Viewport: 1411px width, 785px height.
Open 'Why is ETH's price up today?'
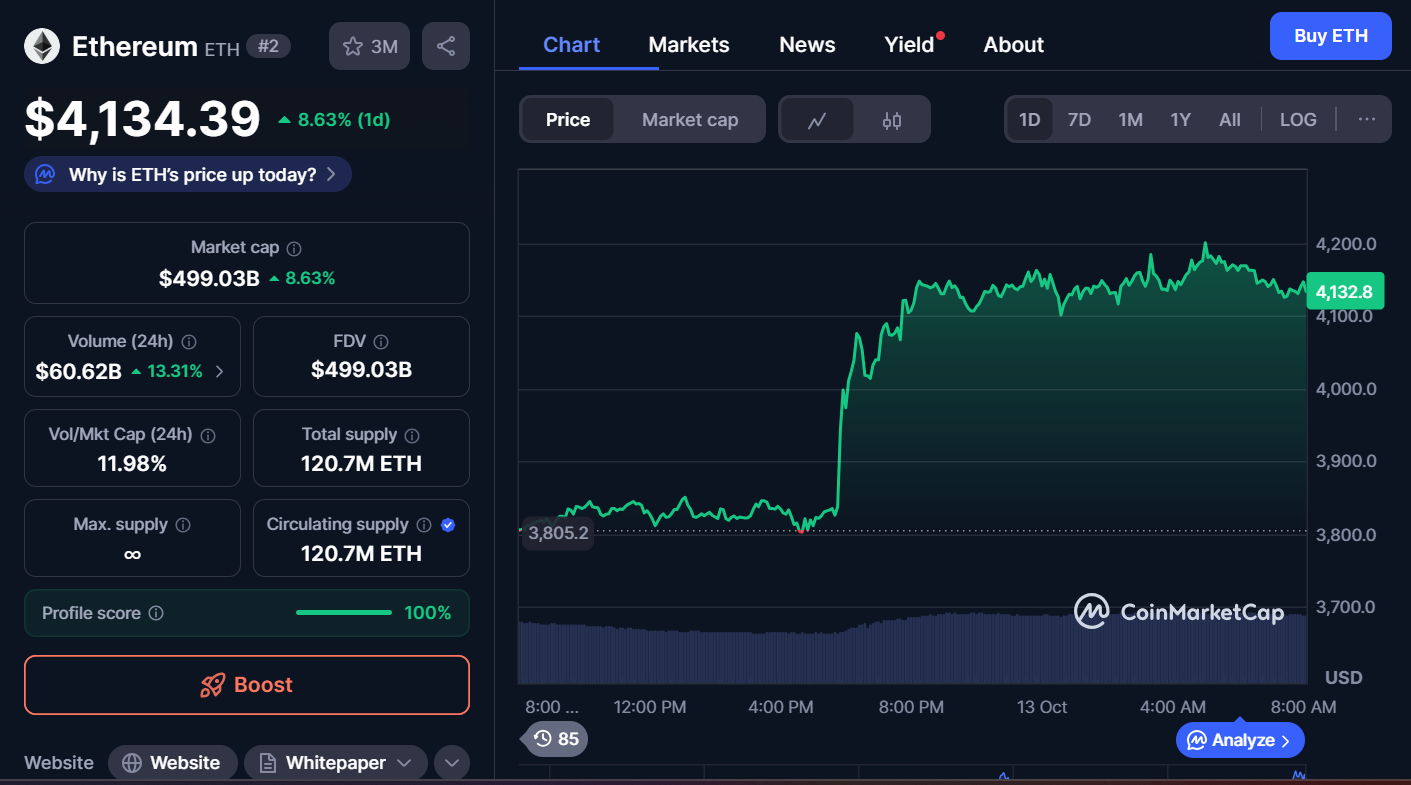[x=188, y=174]
